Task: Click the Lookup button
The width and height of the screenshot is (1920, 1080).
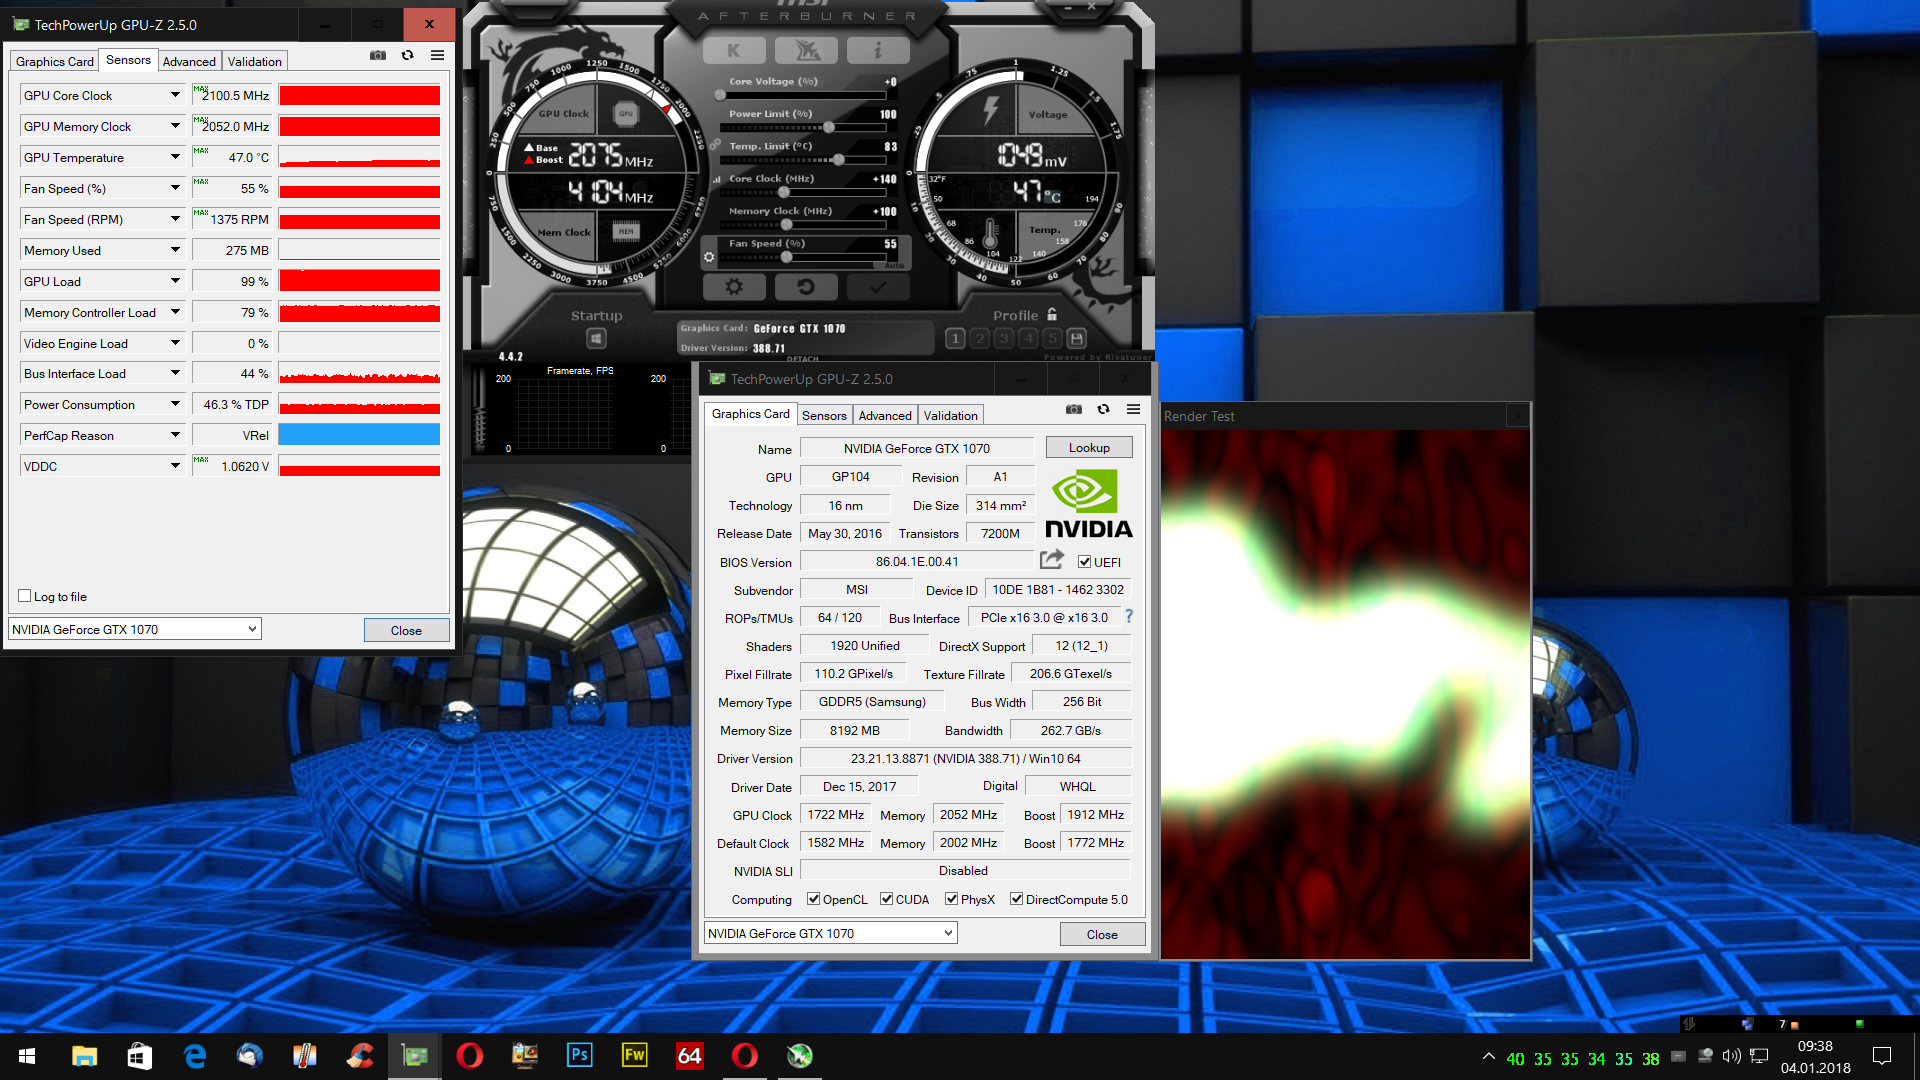Action: pyautogui.click(x=1088, y=447)
